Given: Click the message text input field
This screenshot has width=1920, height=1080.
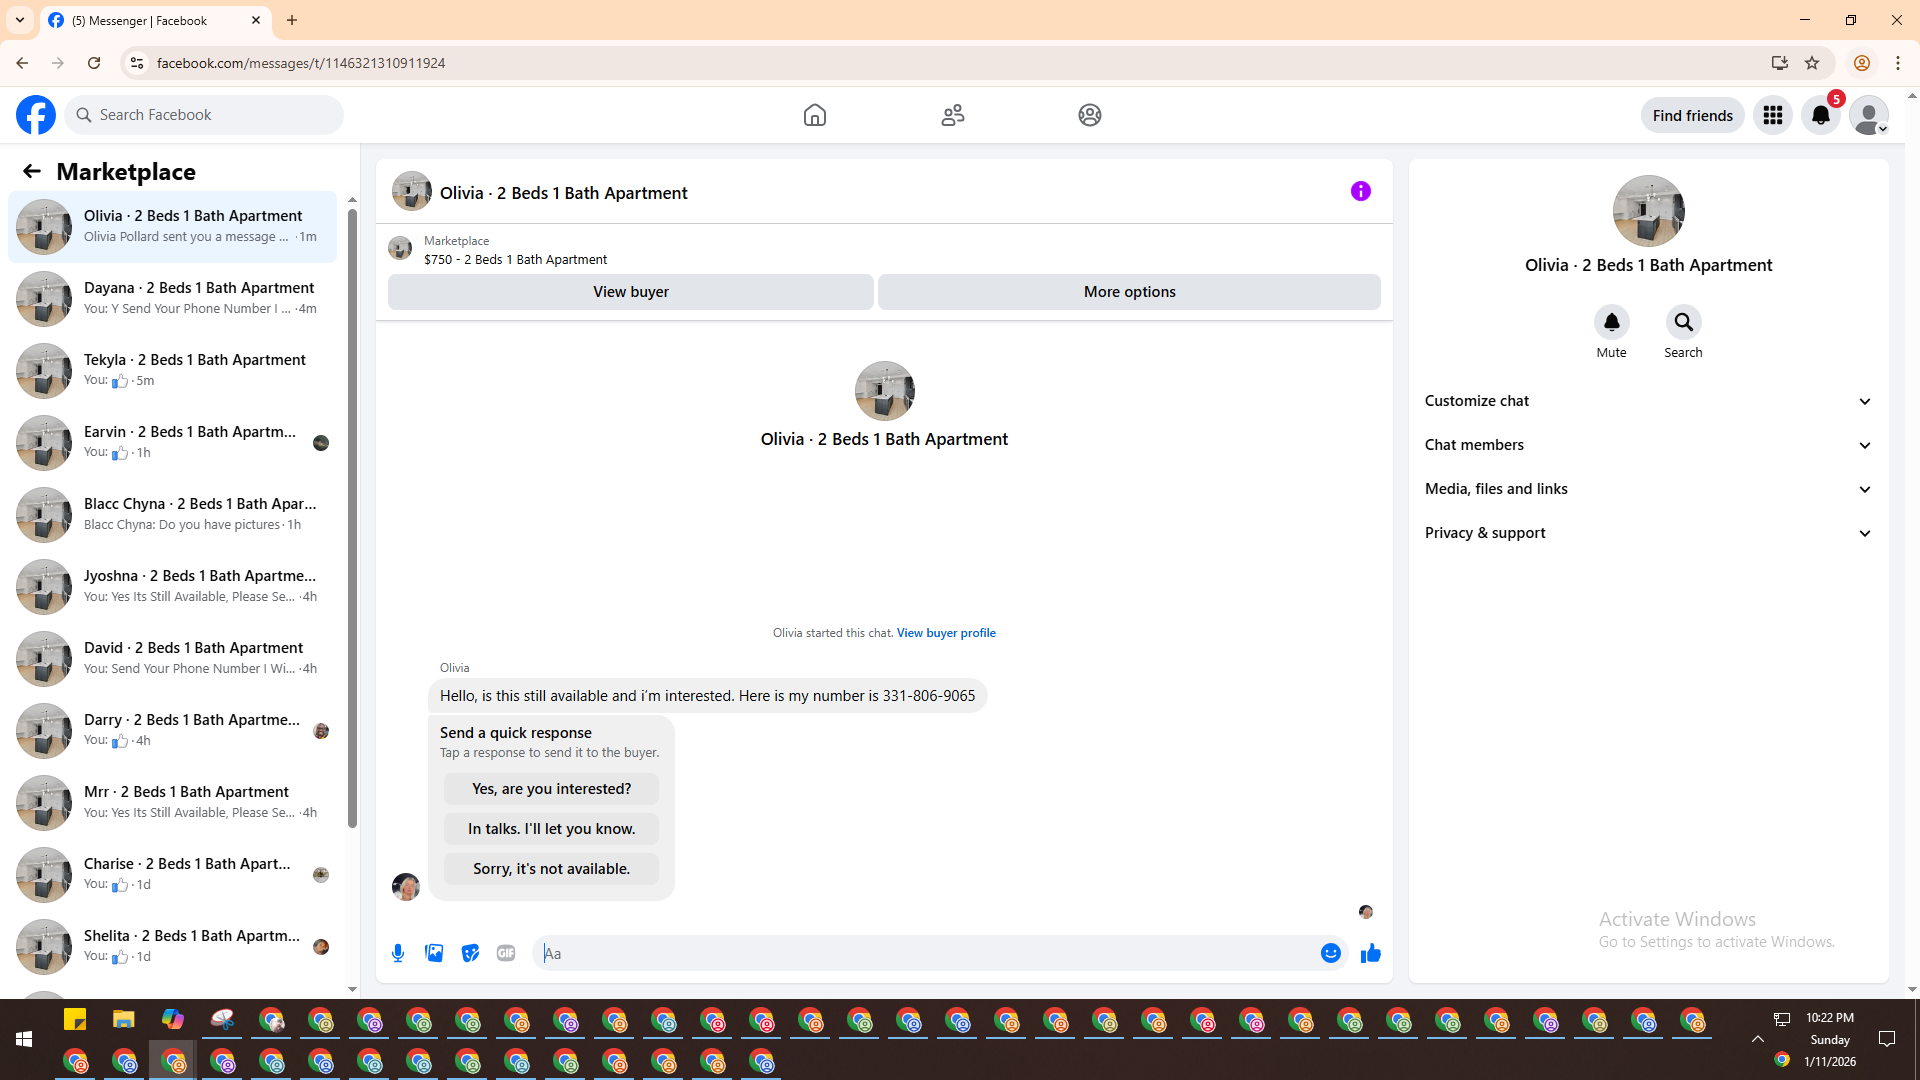Looking at the screenshot, I should coord(925,953).
